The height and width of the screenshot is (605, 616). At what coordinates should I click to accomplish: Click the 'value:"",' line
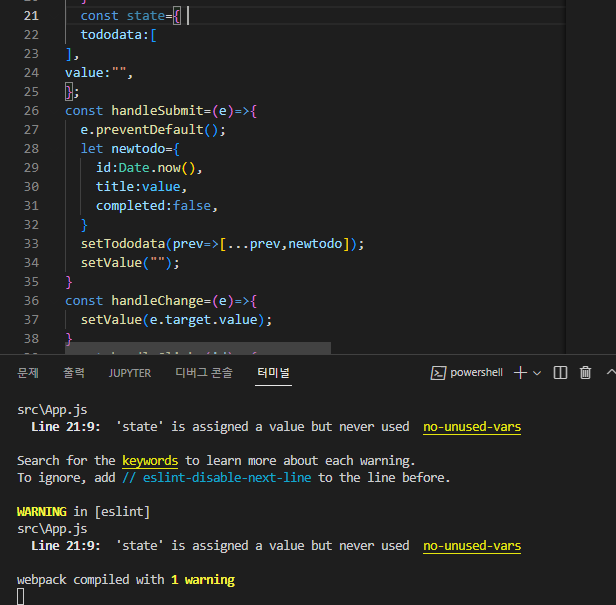[x=99, y=73]
